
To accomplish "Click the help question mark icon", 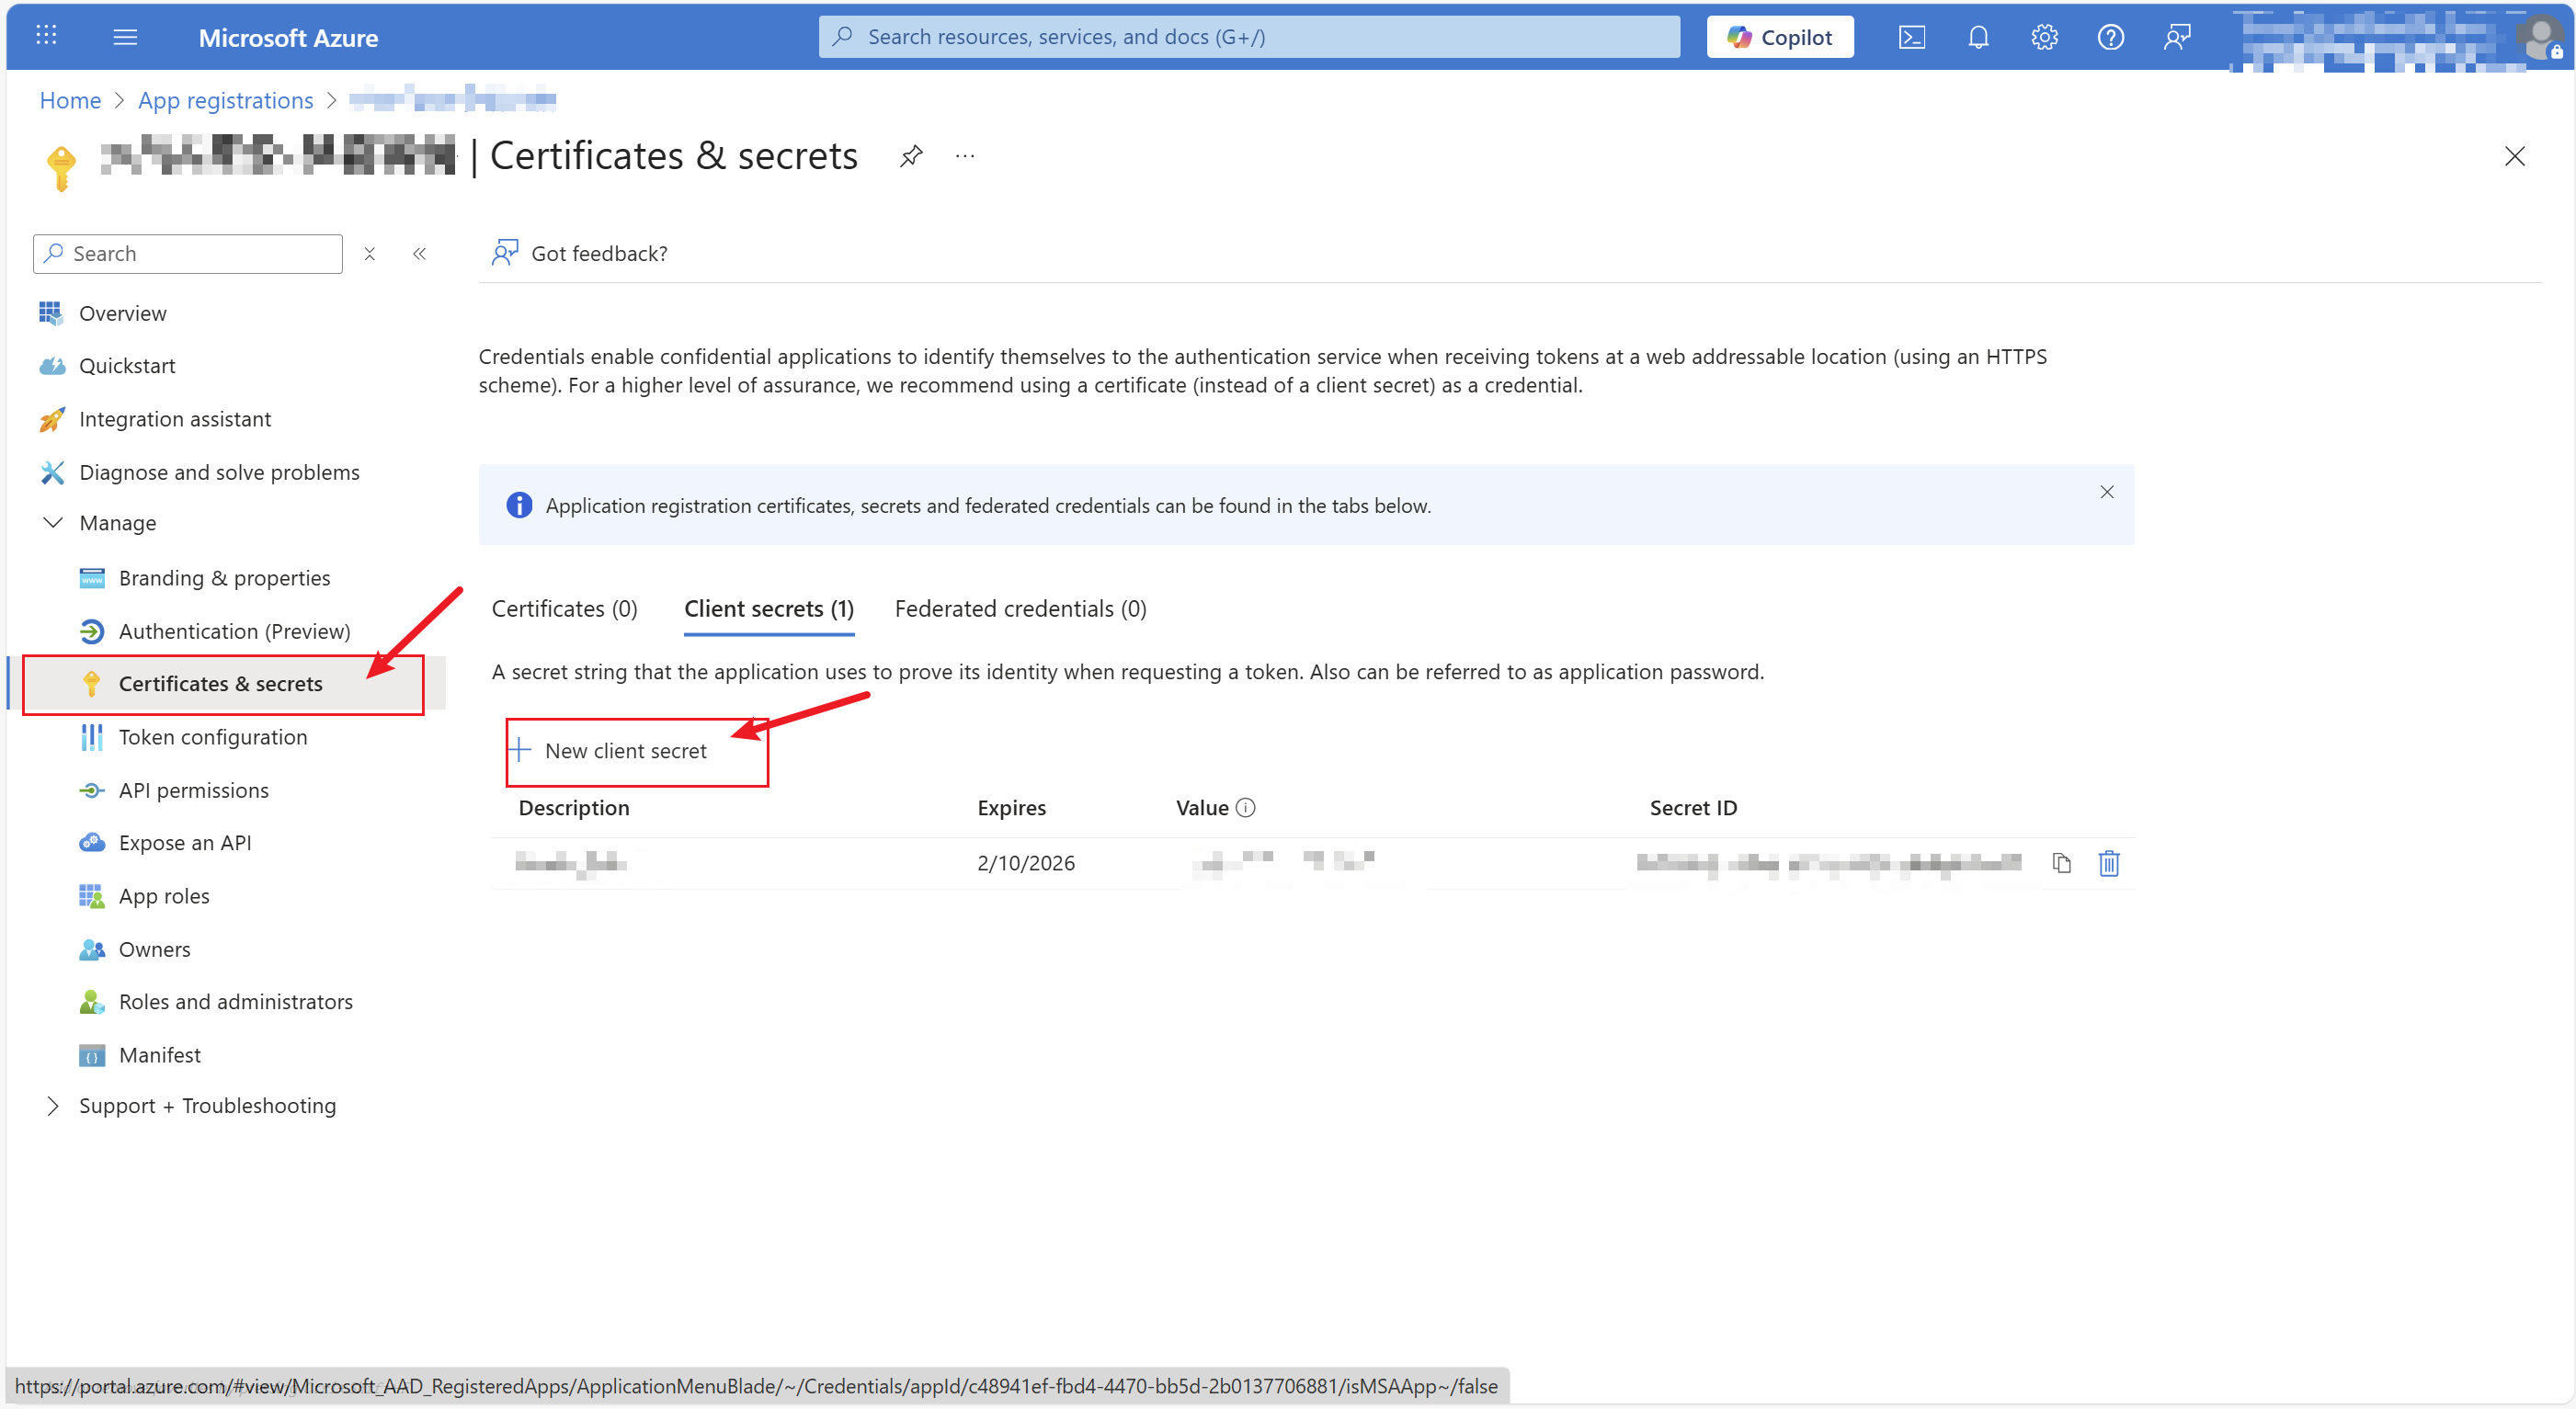I will [2110, 37].
